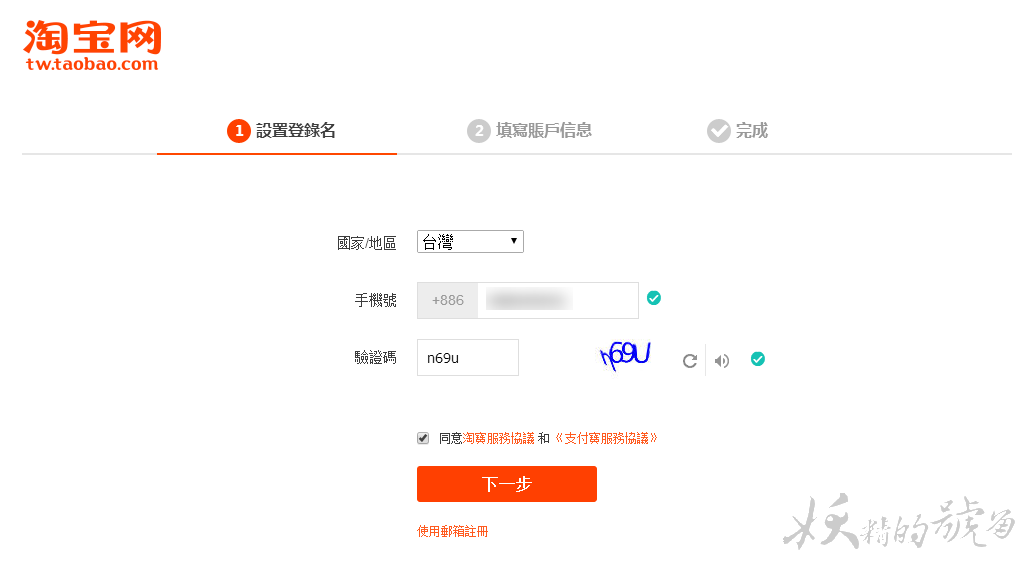Click the step 1 orange number circle
Screen dimensions: 1035x563
pyautogui.click(x=238, y=131)
